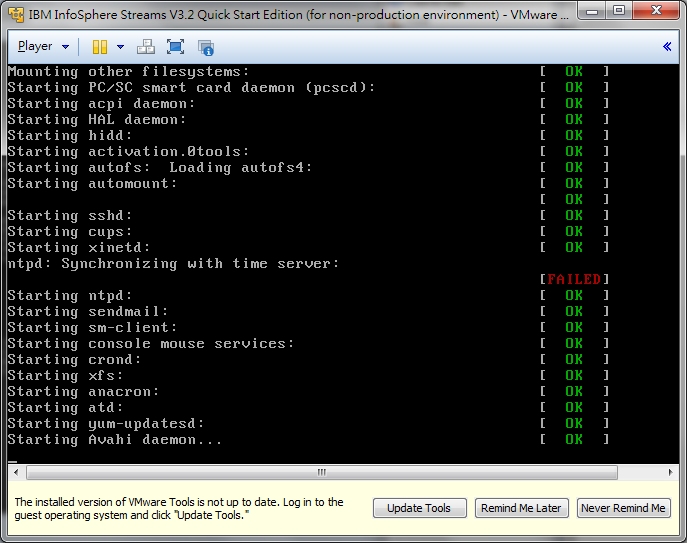Click the scrollbar right arrow
The width and height of the screenshot is (687, 543).
(670, 472)
